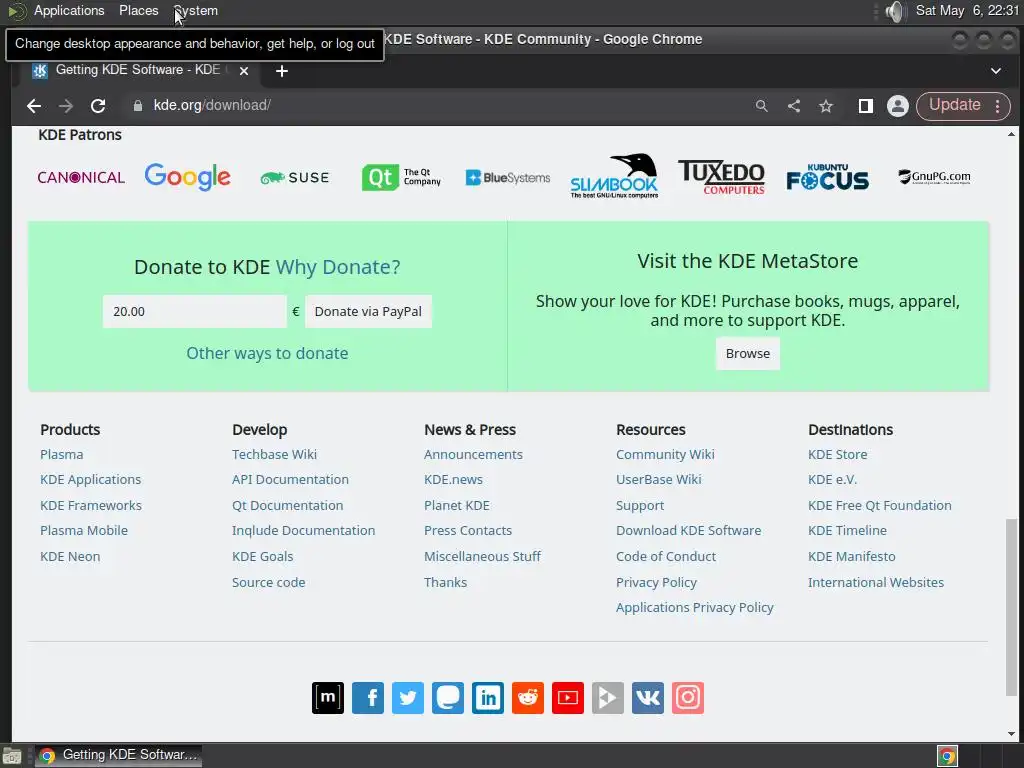
Task: Click the GnuPG.com logo
Action: point(934,177)
